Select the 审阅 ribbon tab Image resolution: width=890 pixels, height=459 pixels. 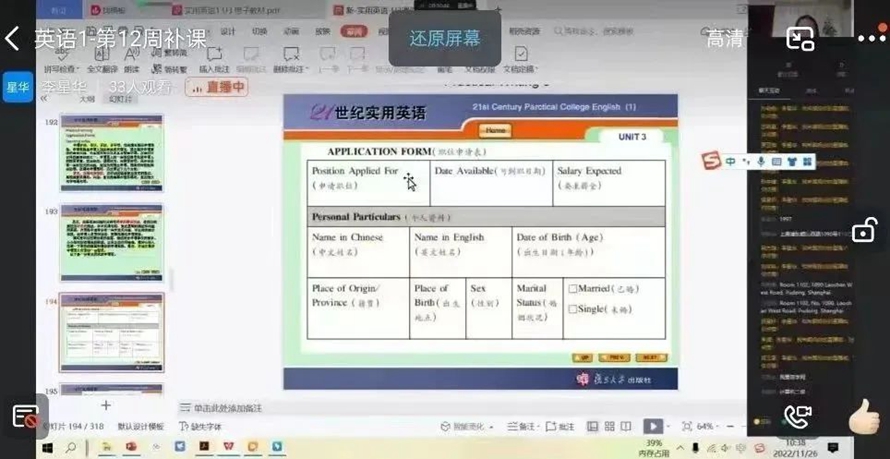[x=354, y=31]
